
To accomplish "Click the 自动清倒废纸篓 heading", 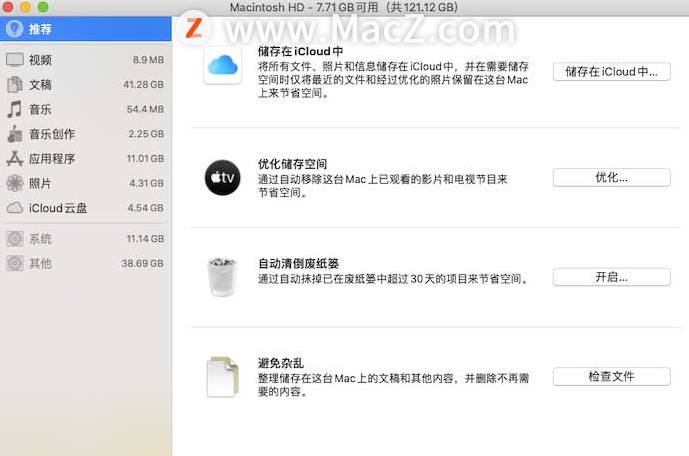I will click(298, 264).
